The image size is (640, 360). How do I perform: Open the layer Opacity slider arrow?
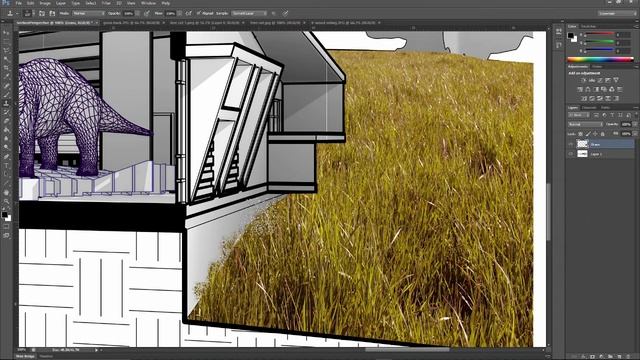[x=634, y=124]
